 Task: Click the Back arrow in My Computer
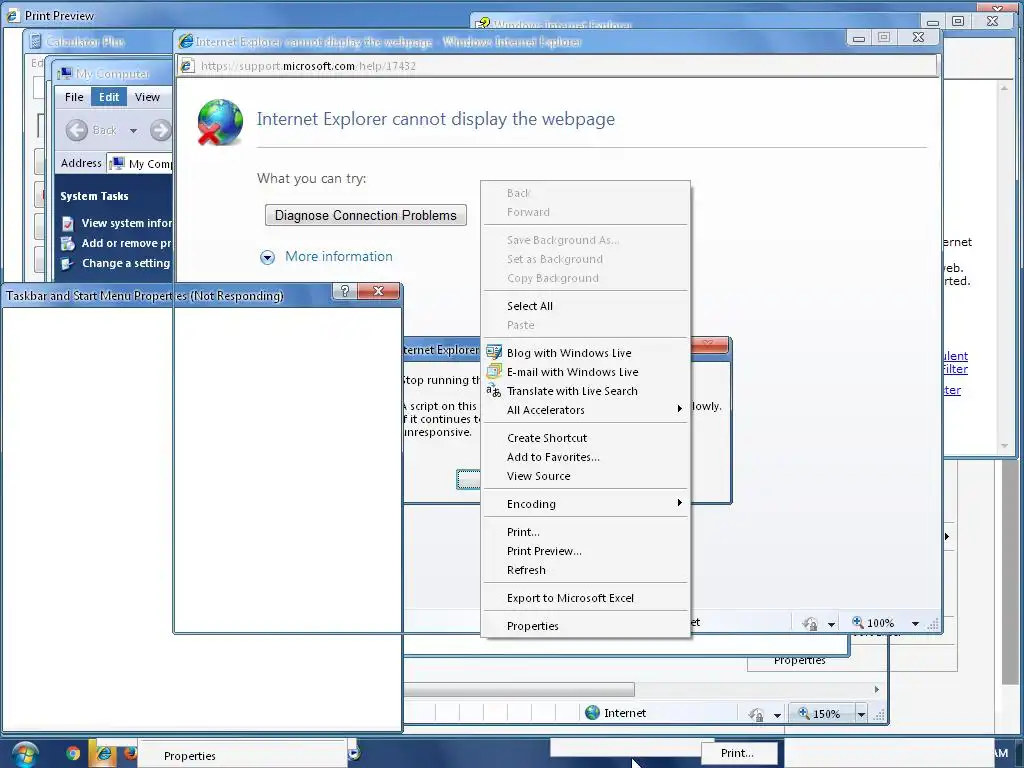click(x=76, y=130)
